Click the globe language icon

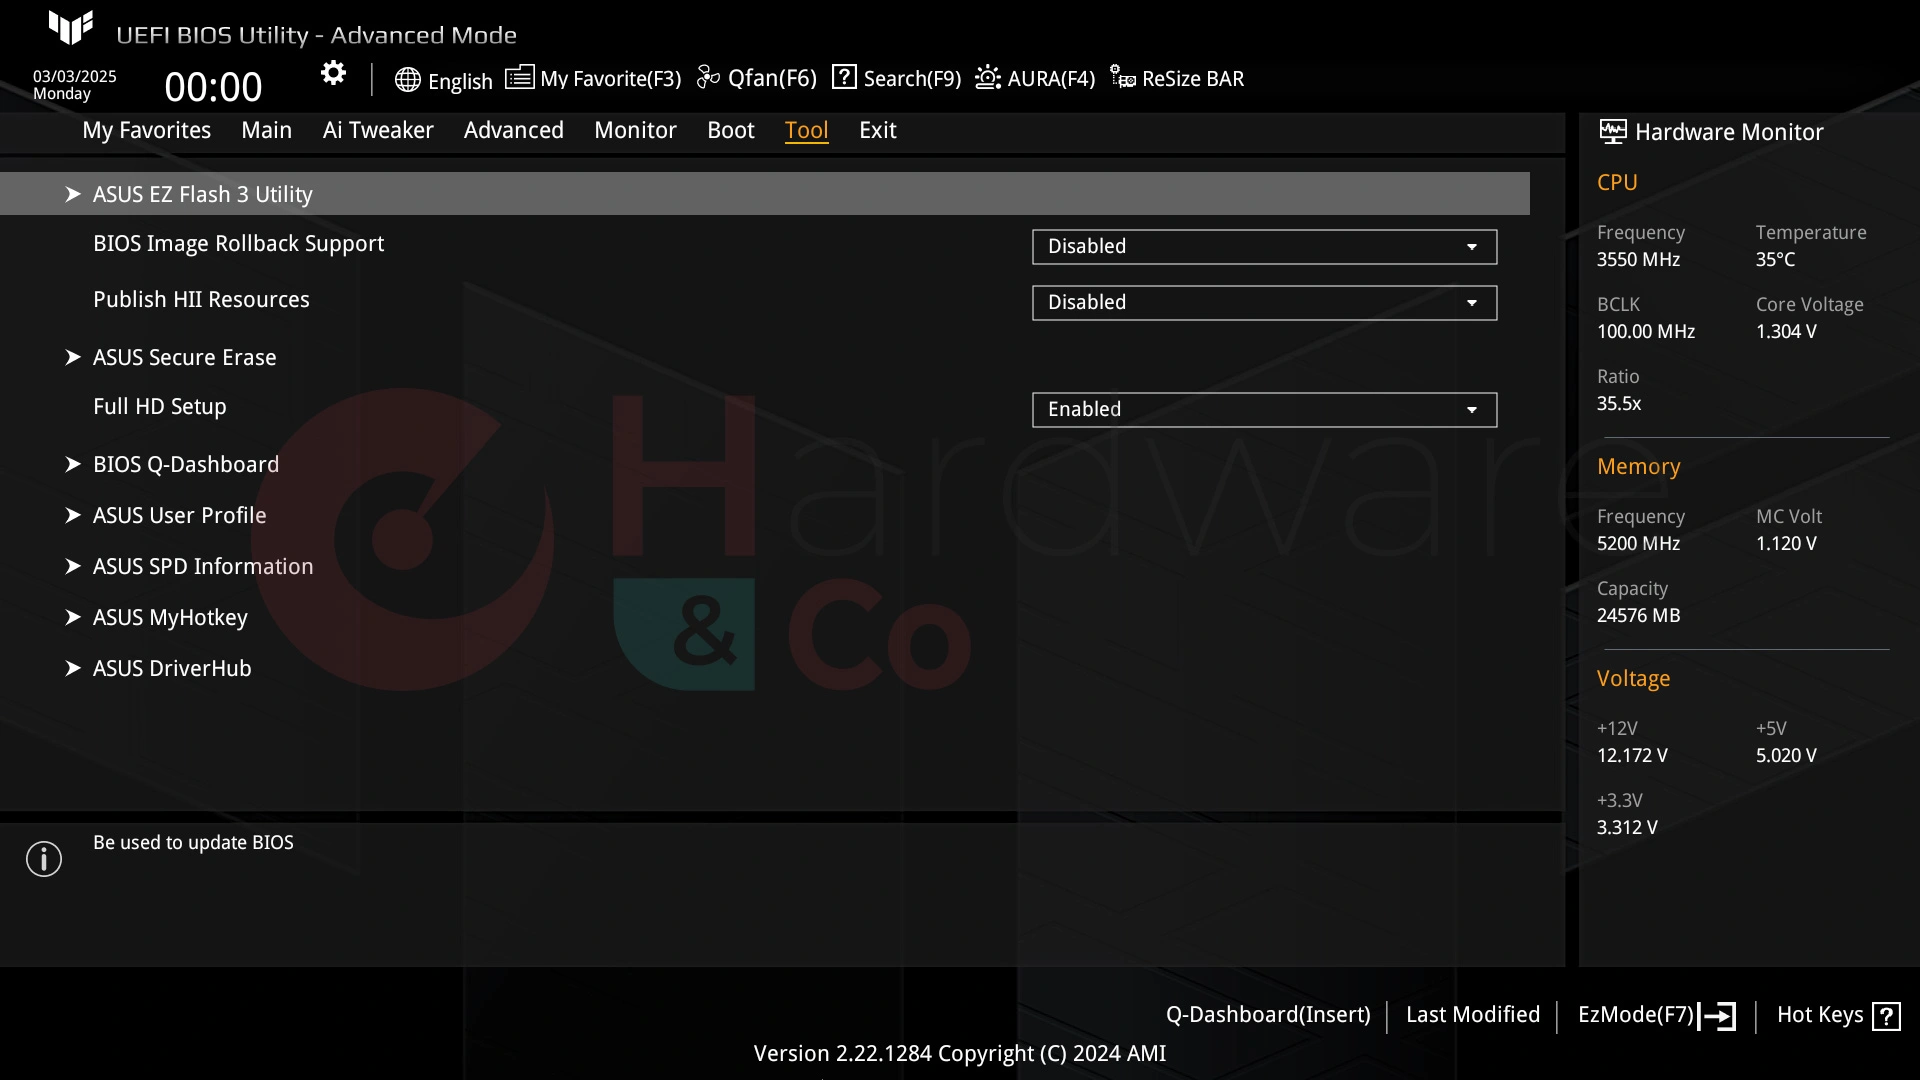(407, 80)
